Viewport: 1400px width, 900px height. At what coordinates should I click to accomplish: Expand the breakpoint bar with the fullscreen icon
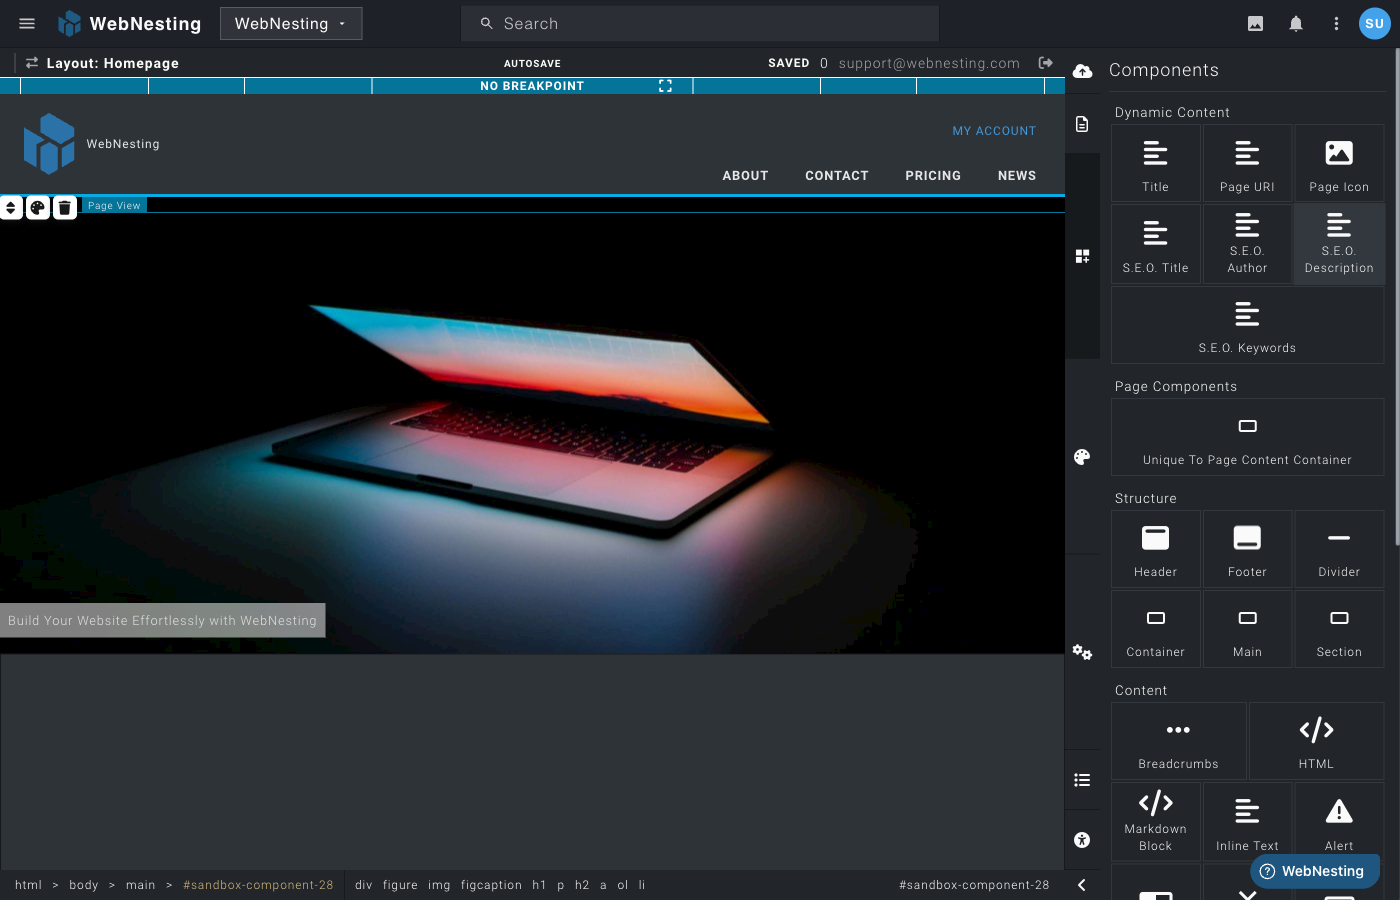coord(665,86)
